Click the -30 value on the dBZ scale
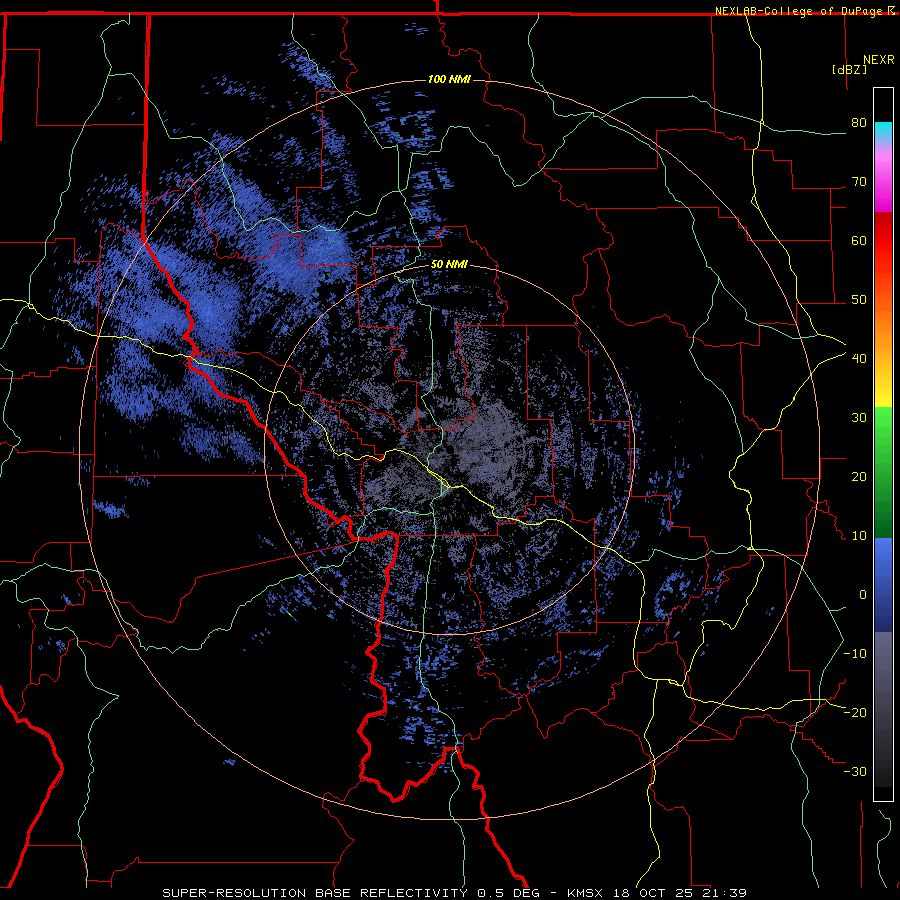Image resolution: width=900 pixels, height=900 pixels. pos(855,771)
